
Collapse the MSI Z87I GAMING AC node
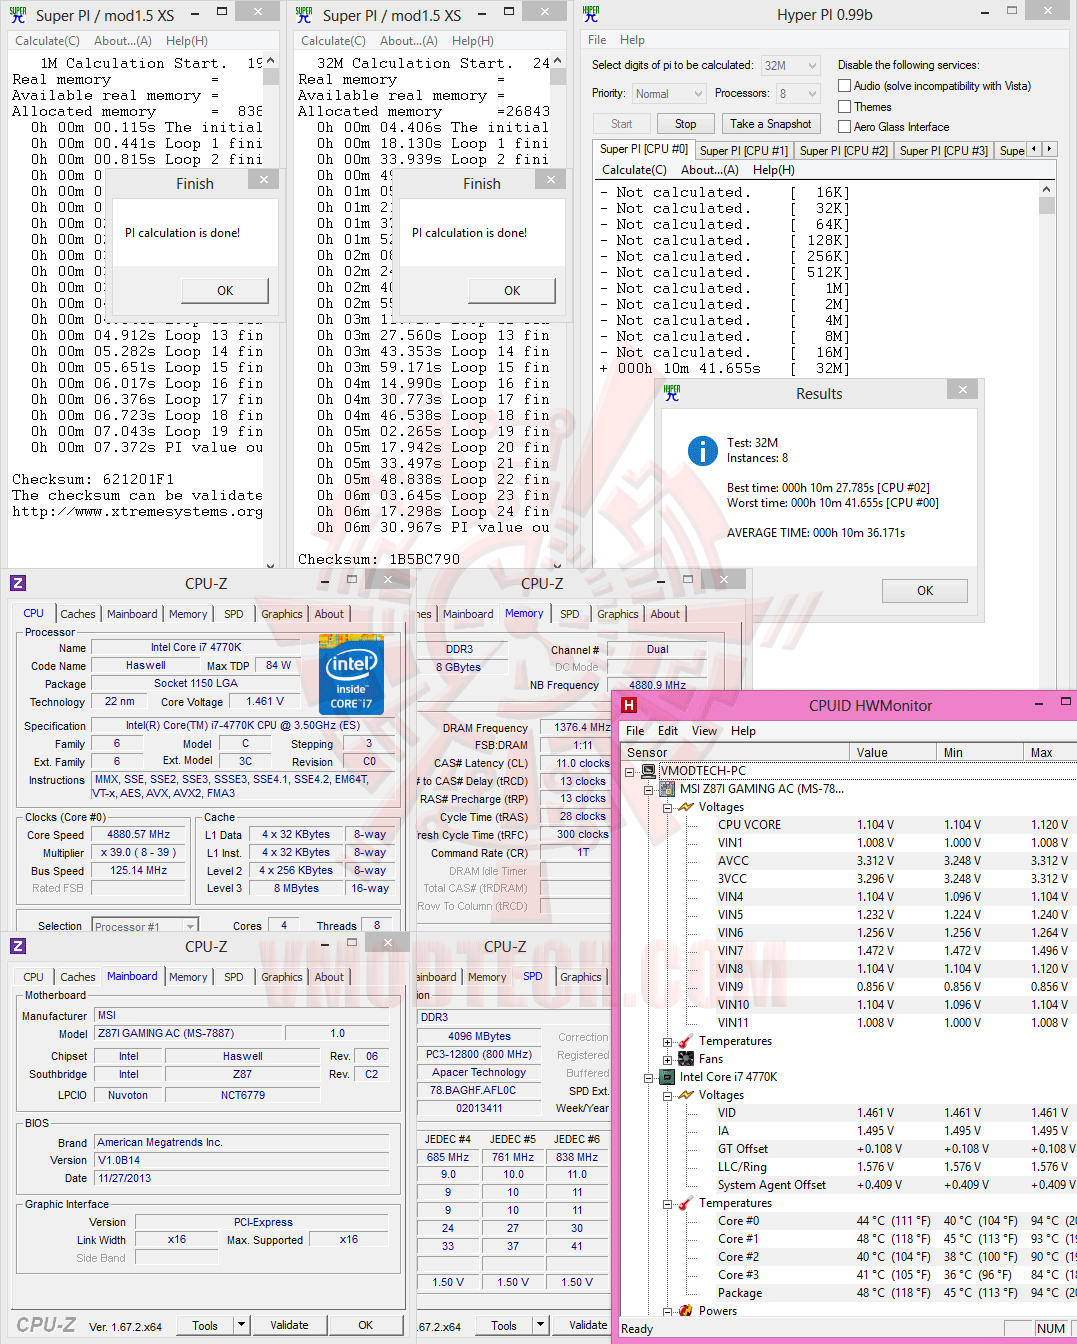(x=648, y=790)
